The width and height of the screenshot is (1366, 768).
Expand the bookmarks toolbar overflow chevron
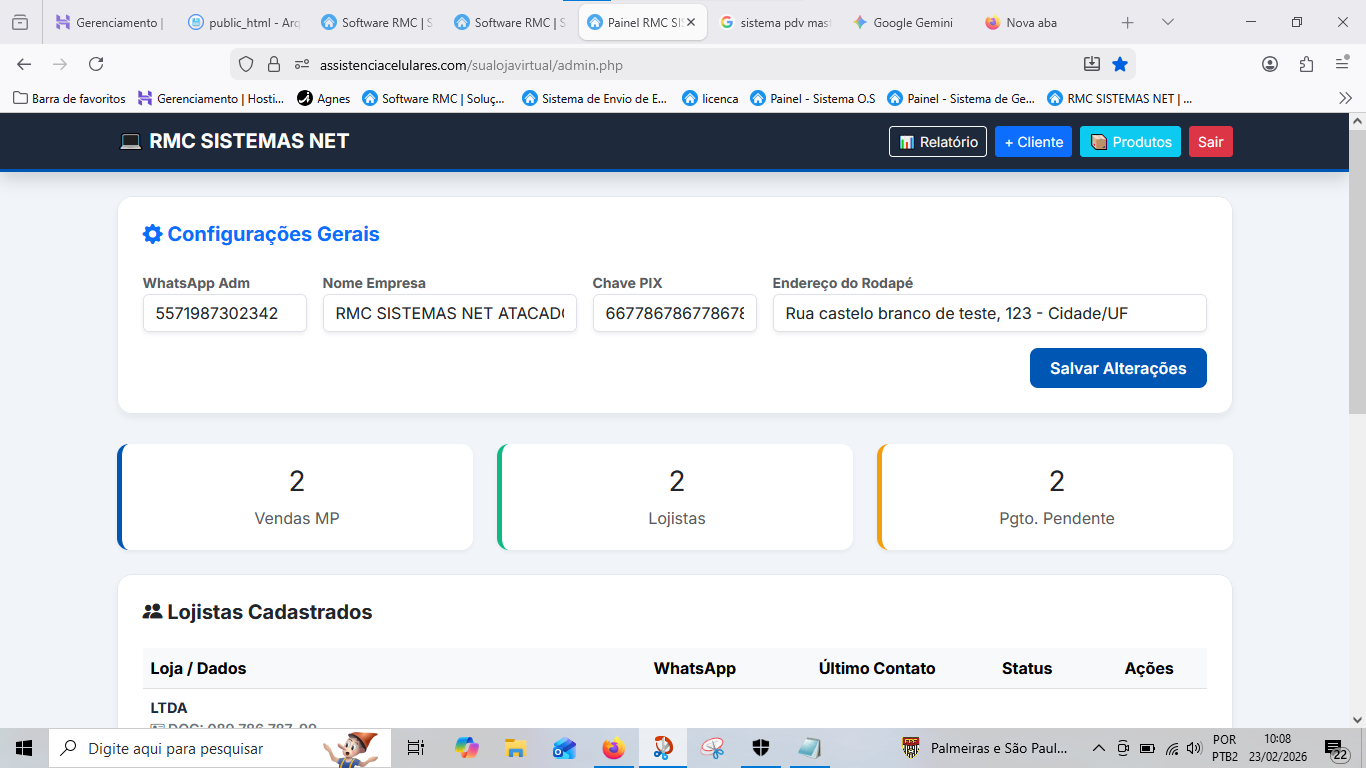[1345, 98]
